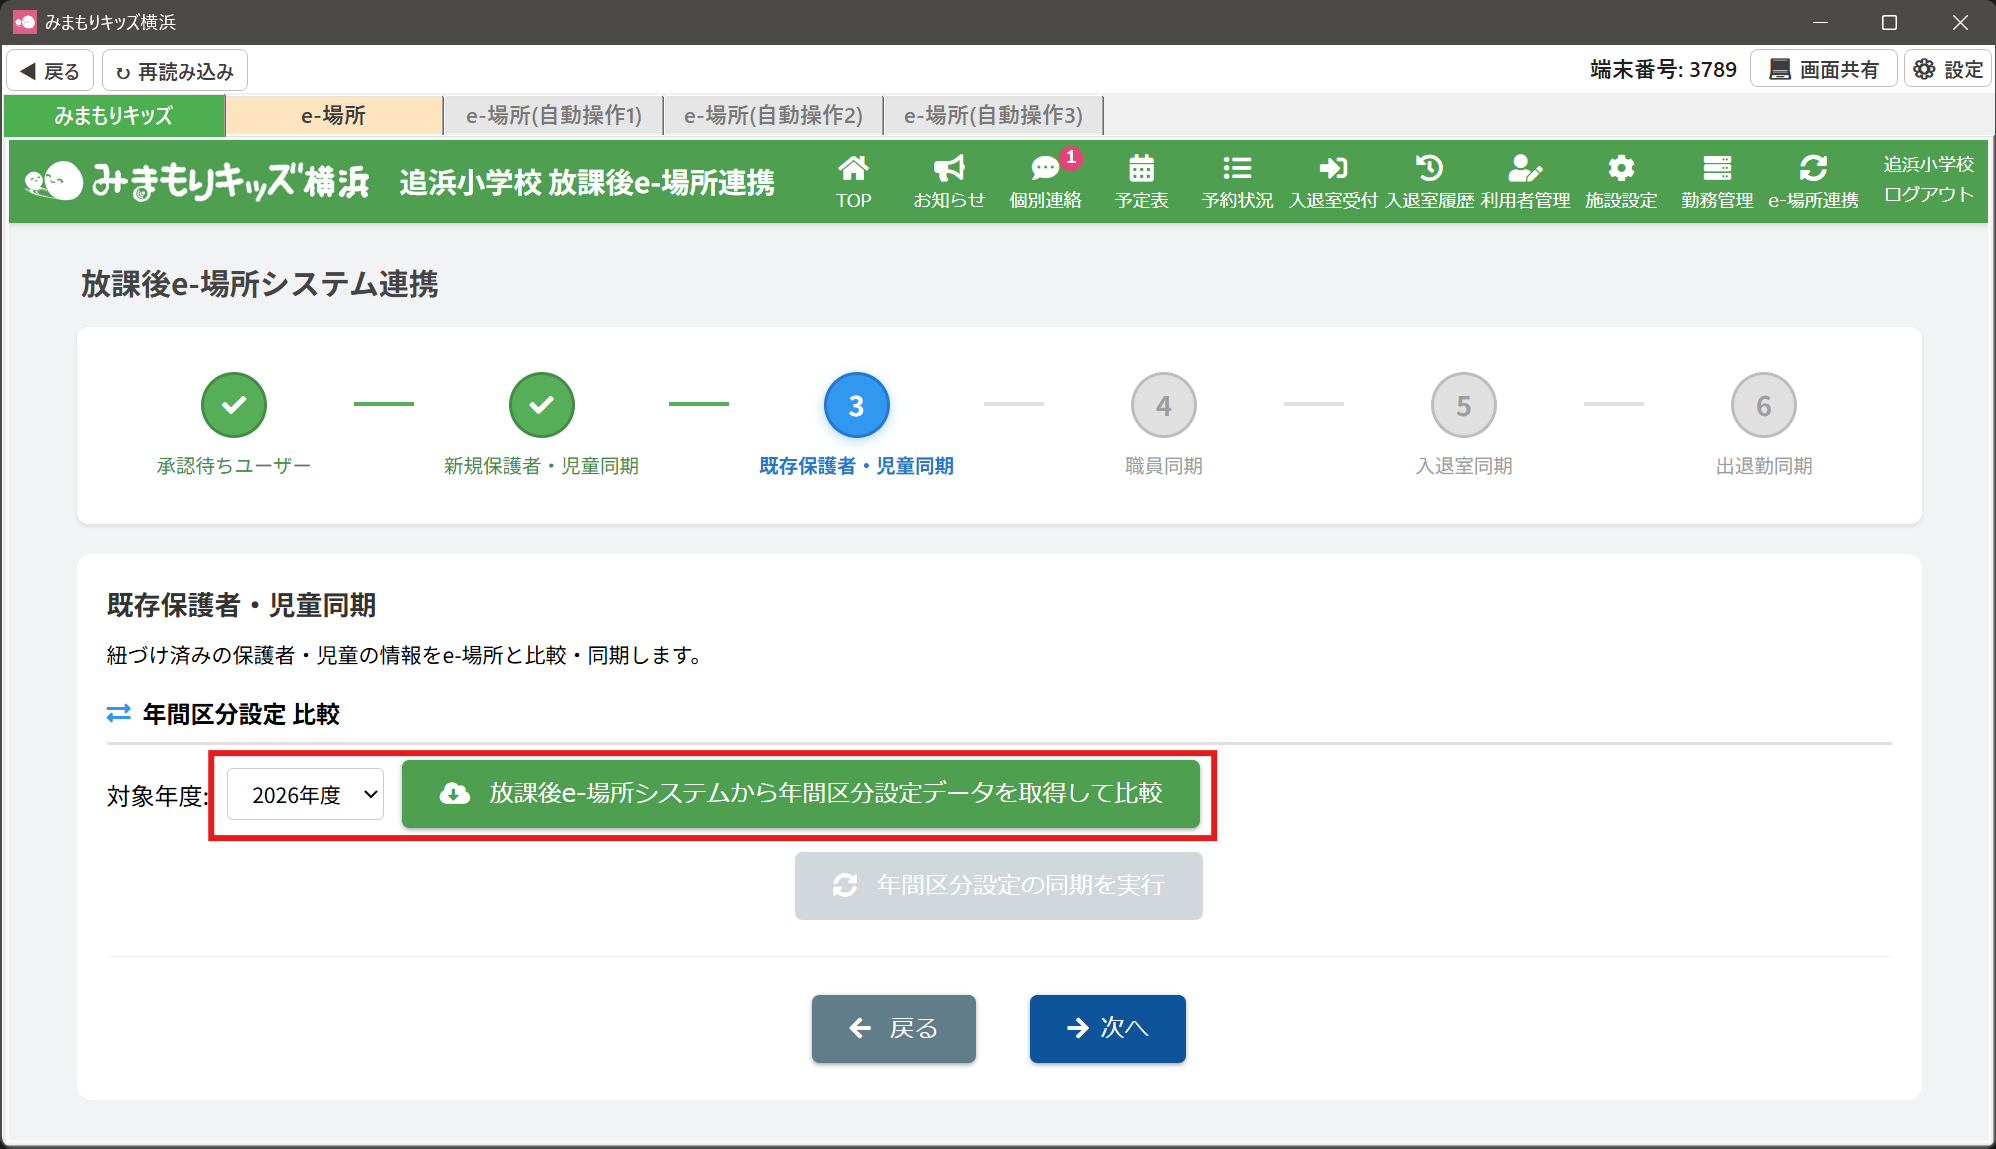Viewport: 1996px width, 1149px height.
Task: Click step 1 承認待ちユーザー checkmark
Action: coord(234,406)
